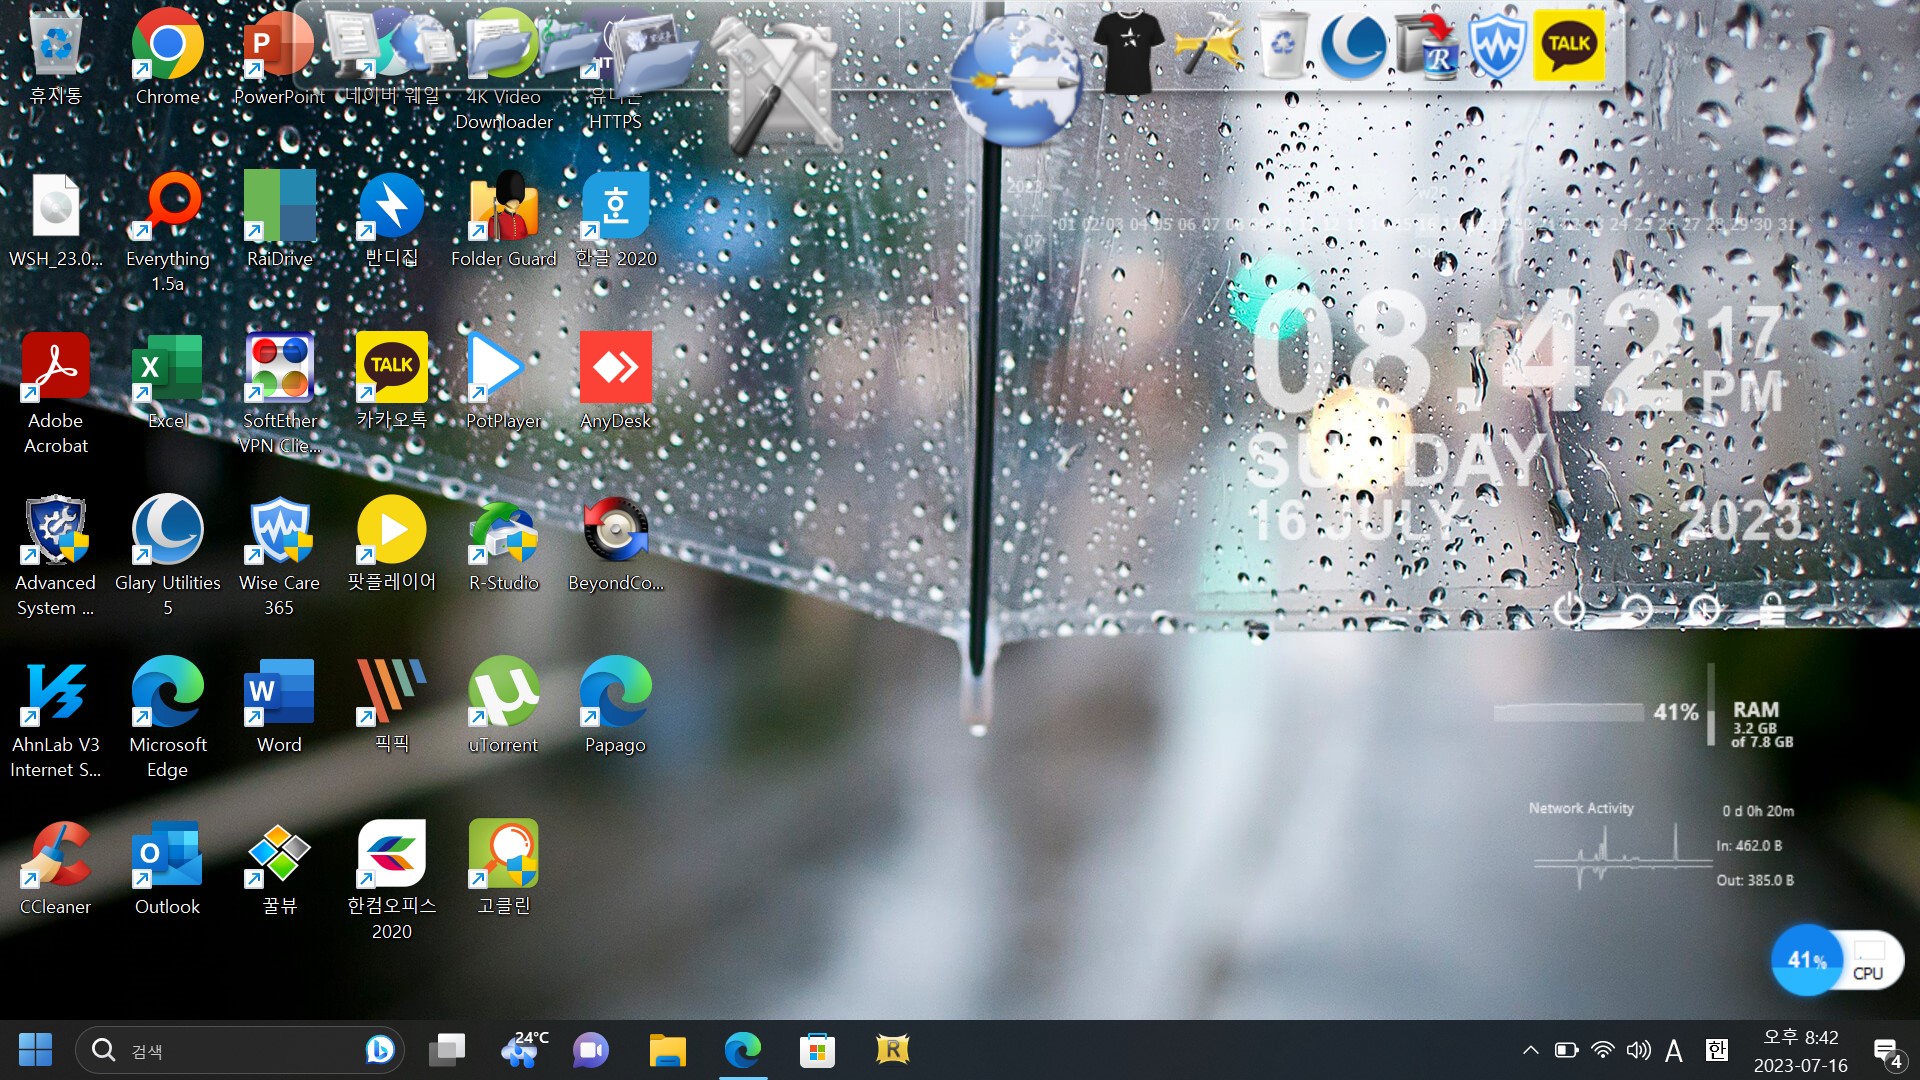Open RaiDrive desktop shortcut
Image resolution: width=1920 pixels, height=1080 pixels.
click(x=279, y=220)
